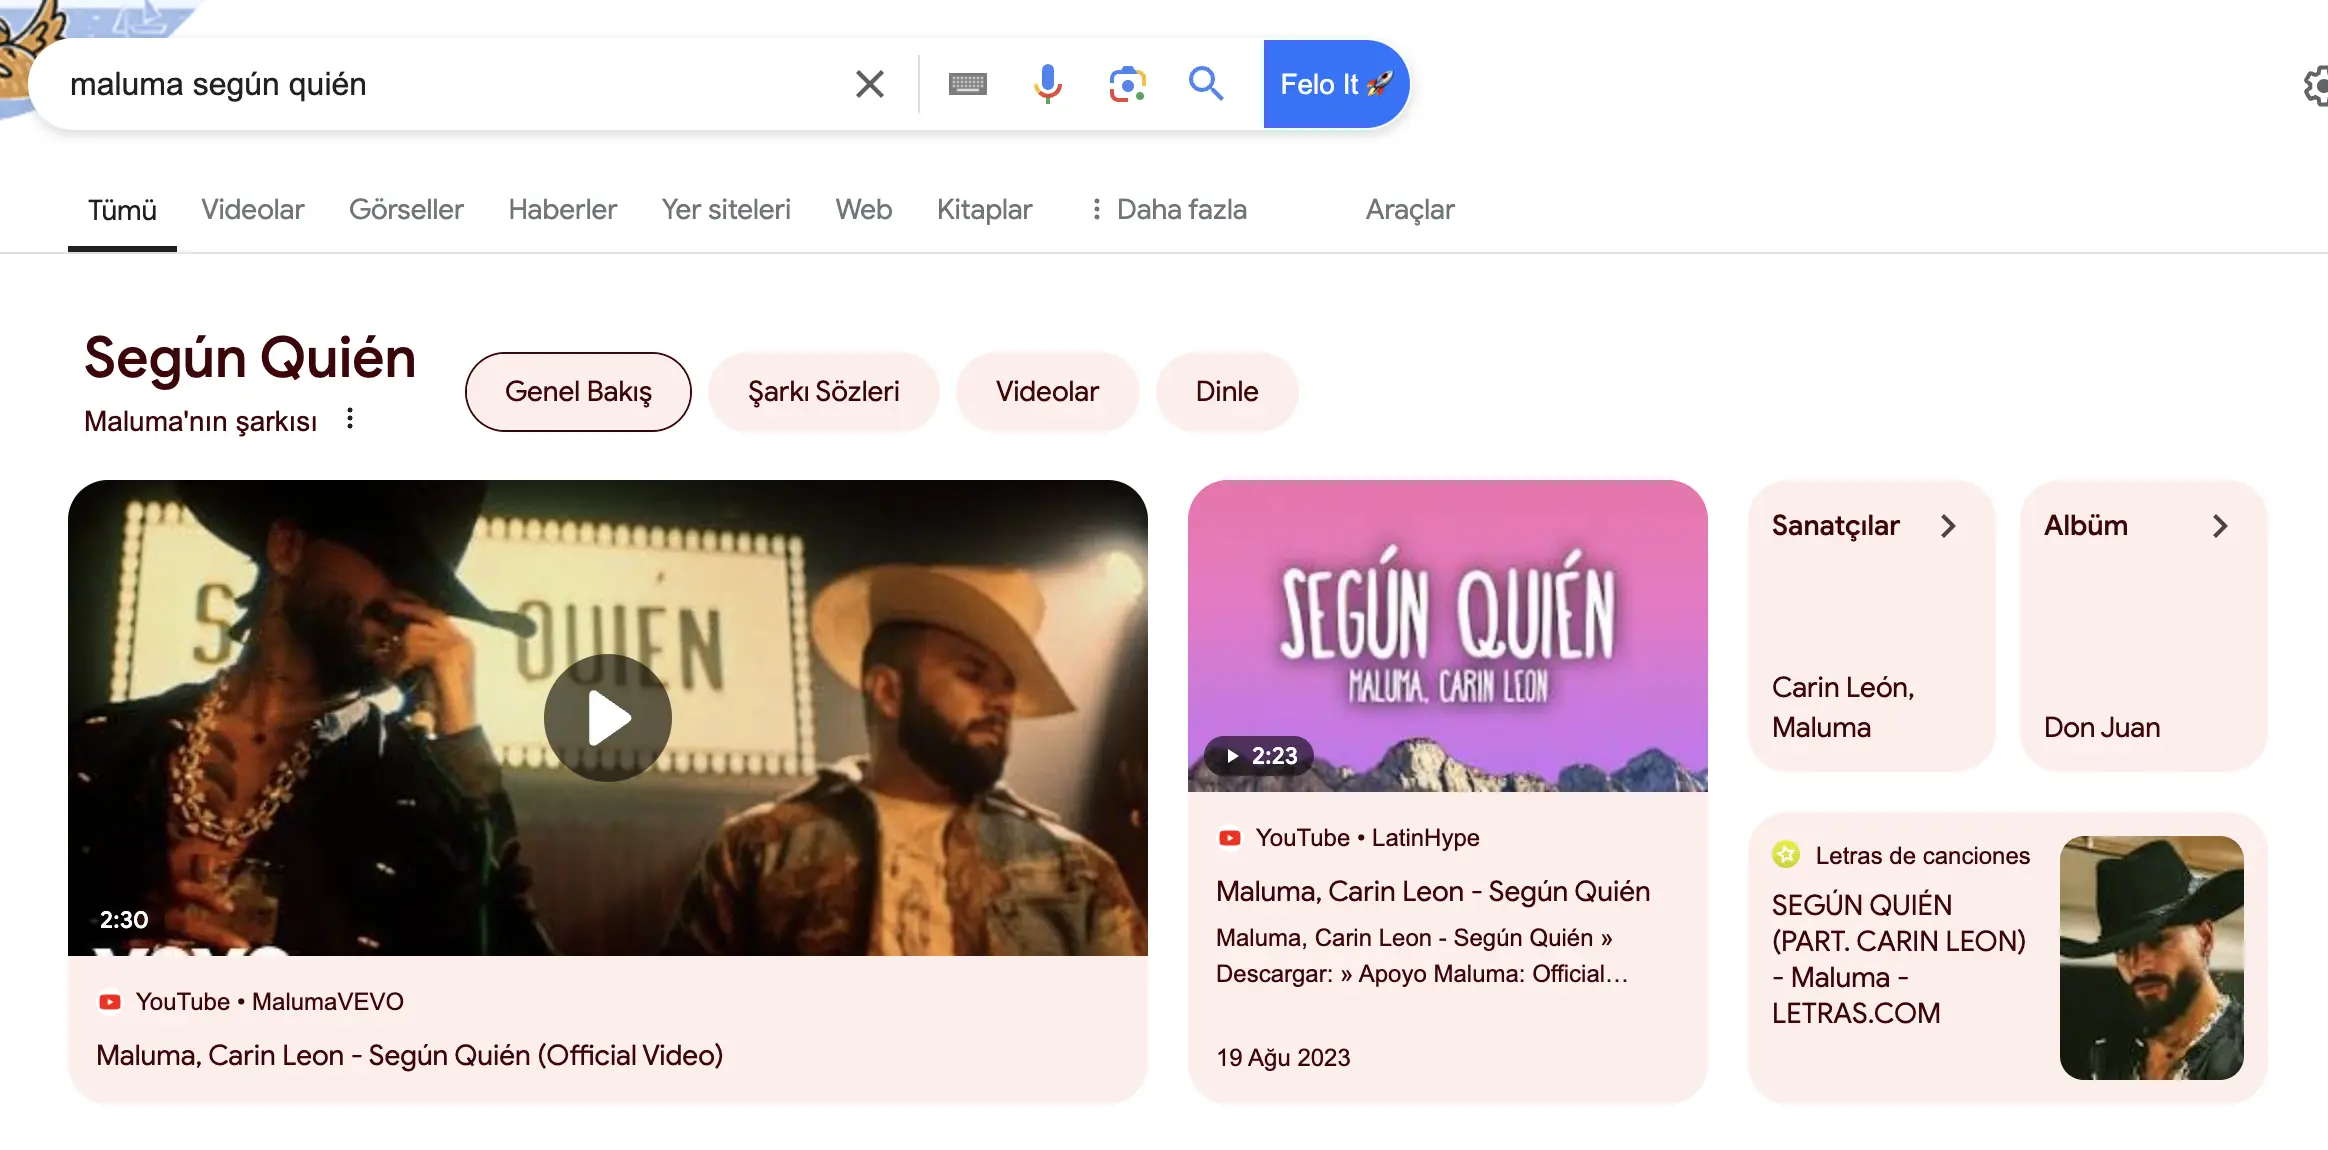This screenshot has width=2328, height=1150.
Task: Open the Maluma, Carin Leon Official Video title link
Action: pos(410,1056)
